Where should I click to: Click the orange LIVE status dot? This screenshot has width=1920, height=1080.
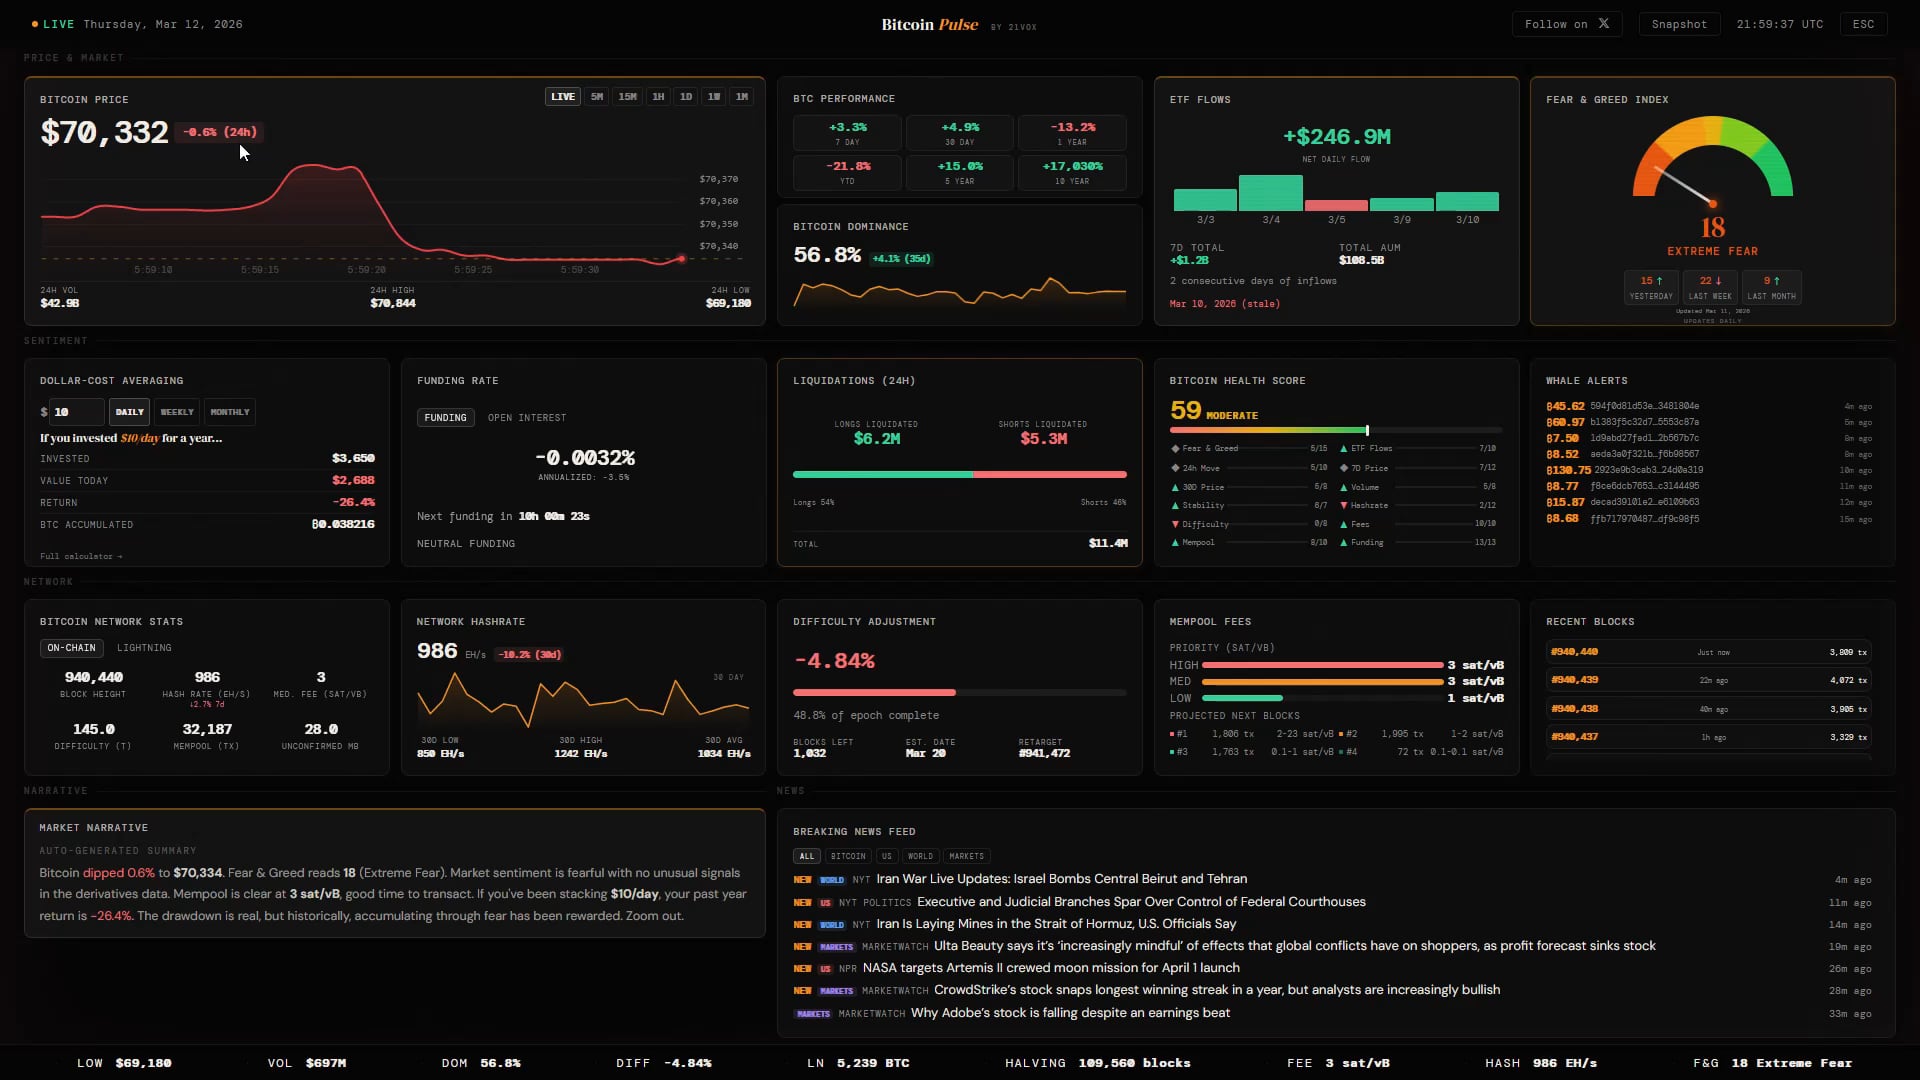pos(35,24)
